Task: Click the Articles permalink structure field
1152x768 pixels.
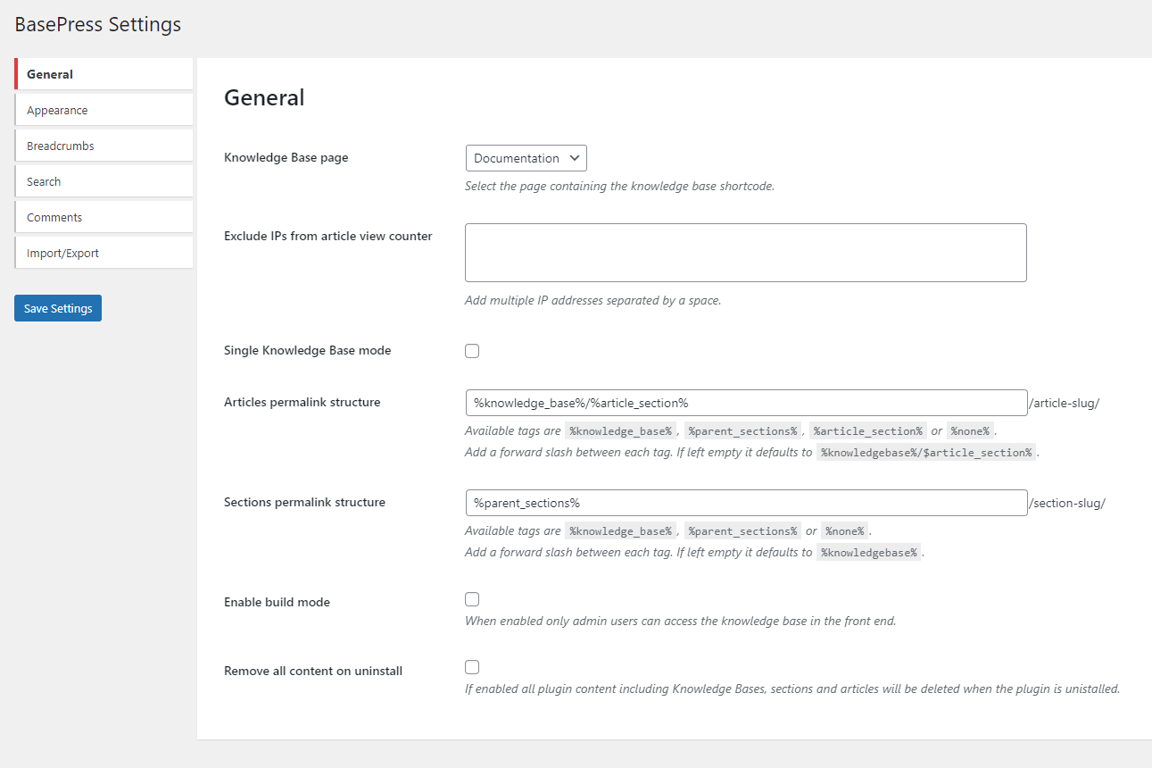Action: (745, 402)
